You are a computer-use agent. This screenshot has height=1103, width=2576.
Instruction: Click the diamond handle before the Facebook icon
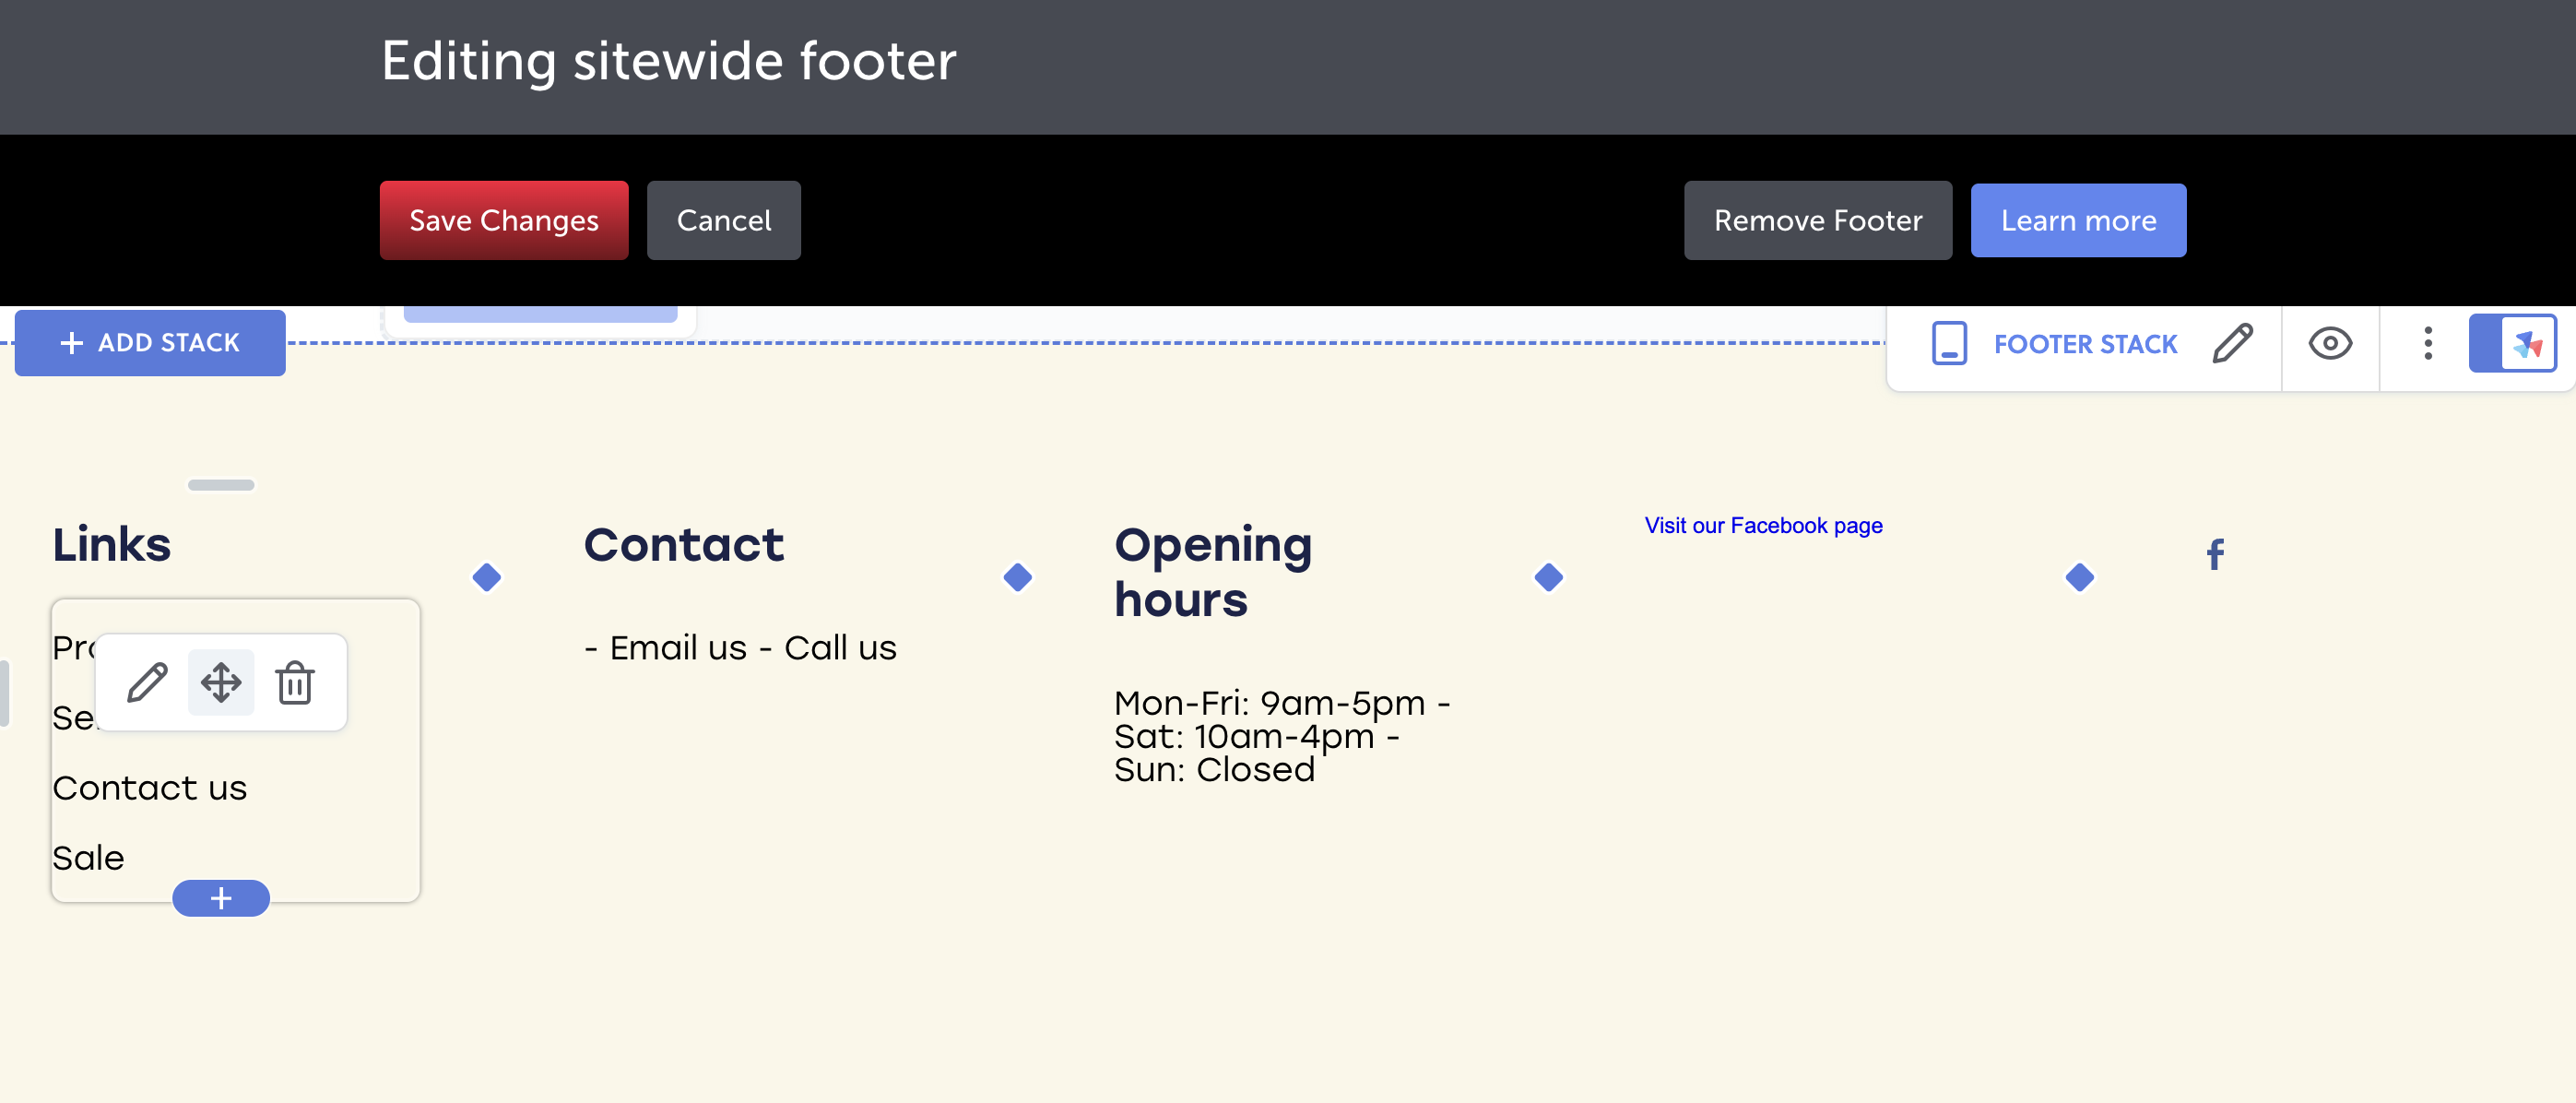pos(2080,577)
